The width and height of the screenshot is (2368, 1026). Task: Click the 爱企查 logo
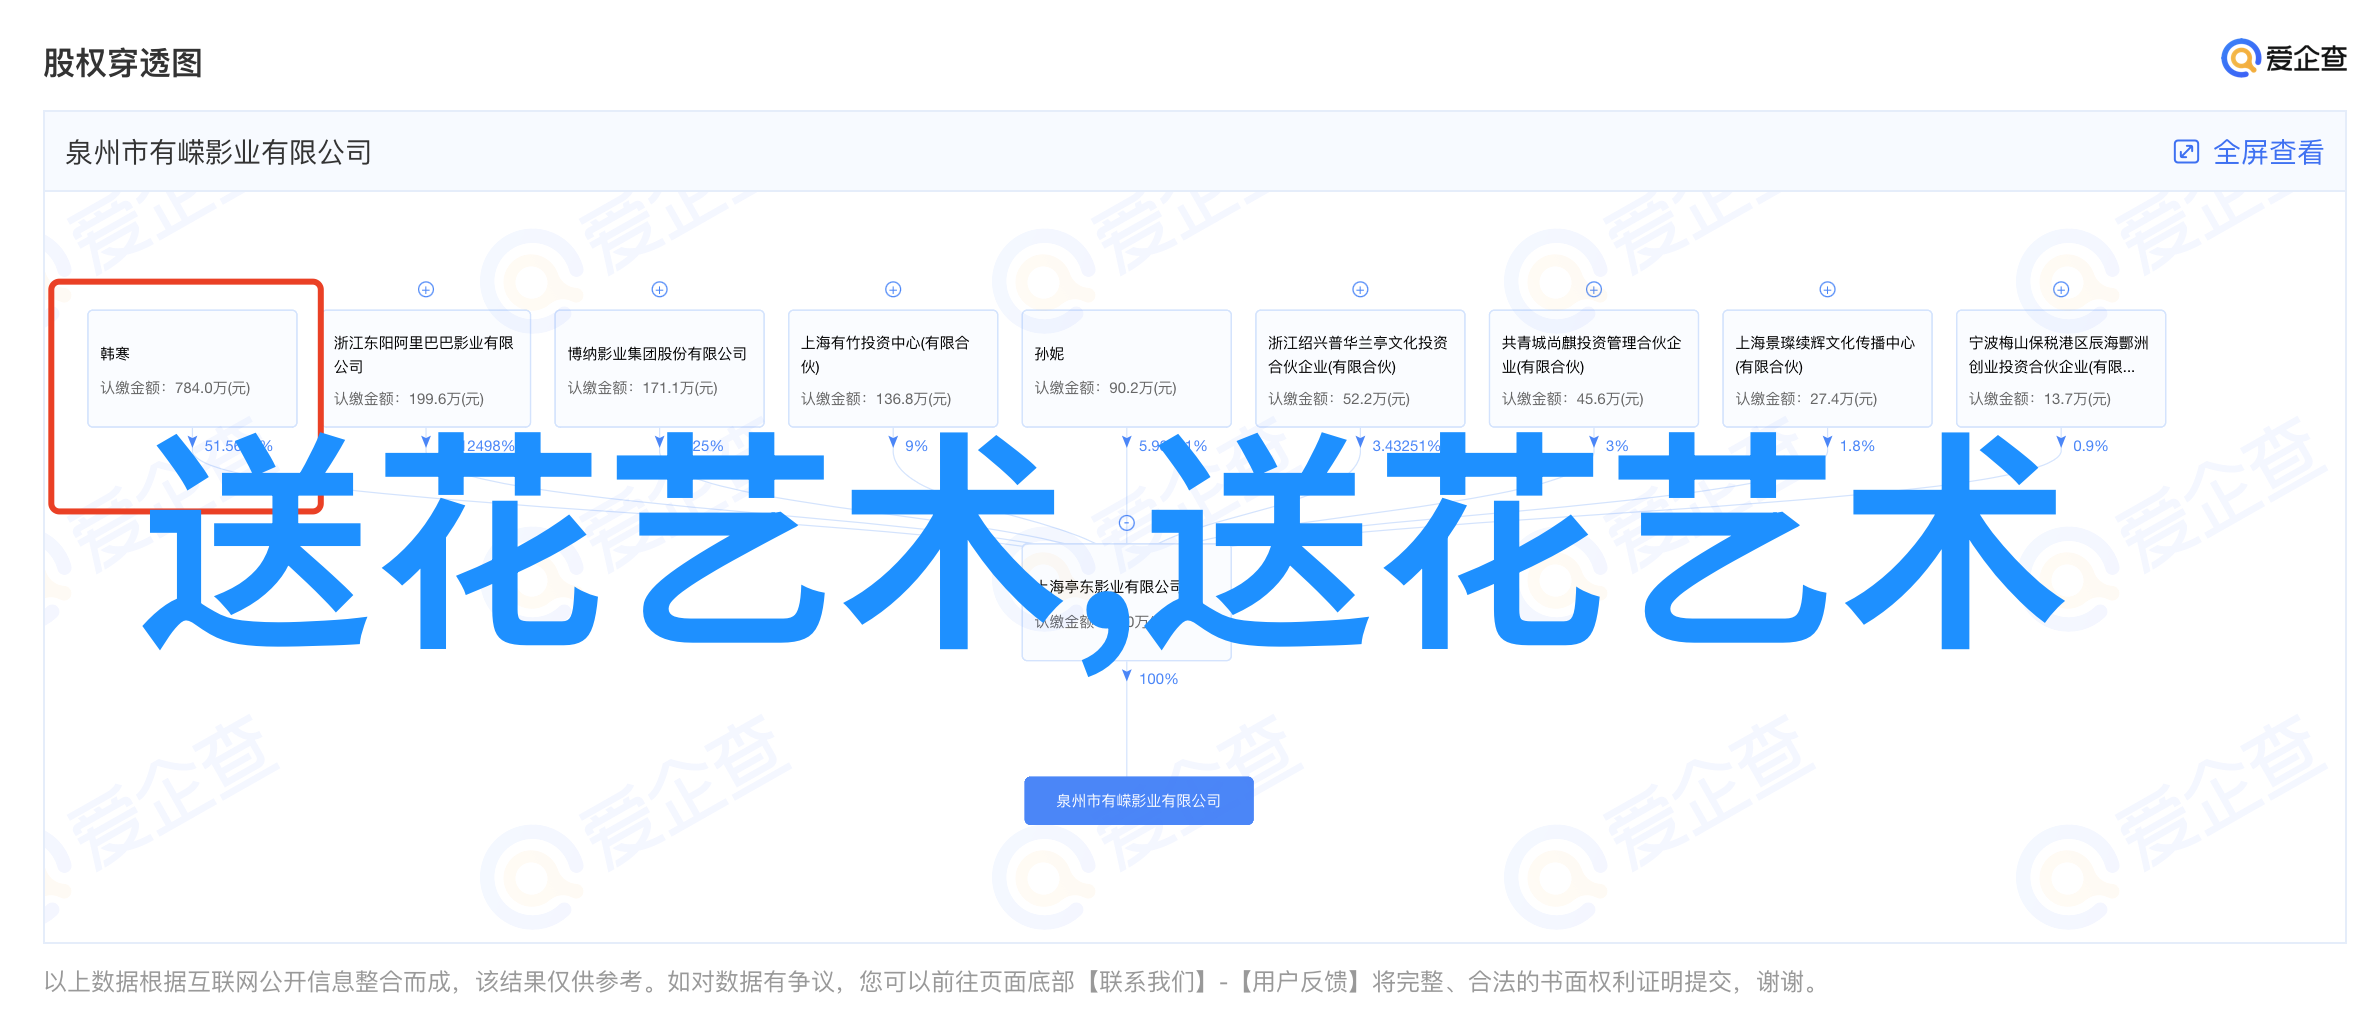2284,58
